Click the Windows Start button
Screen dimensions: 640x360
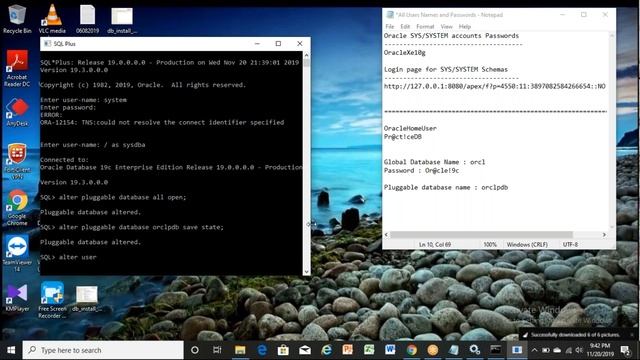11,350
